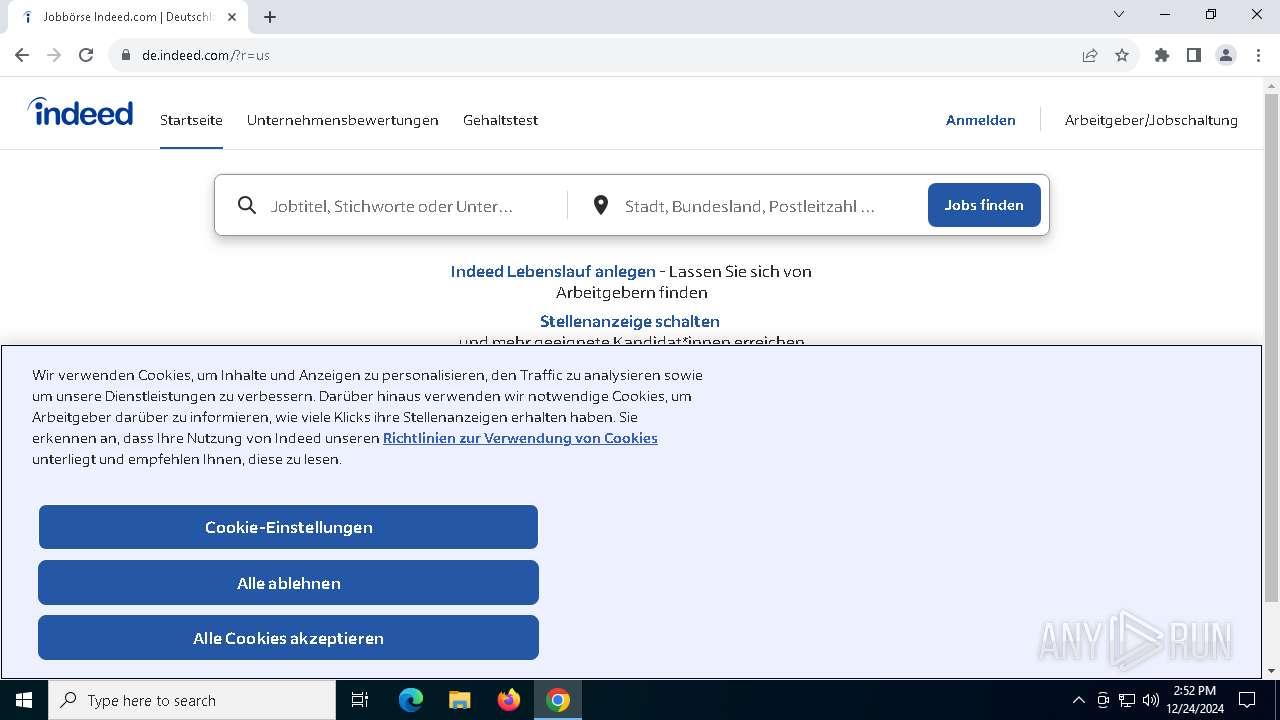Click the address bar URL
The height and width of the screenshot is (720, 1280).
[x=206, y=55]
